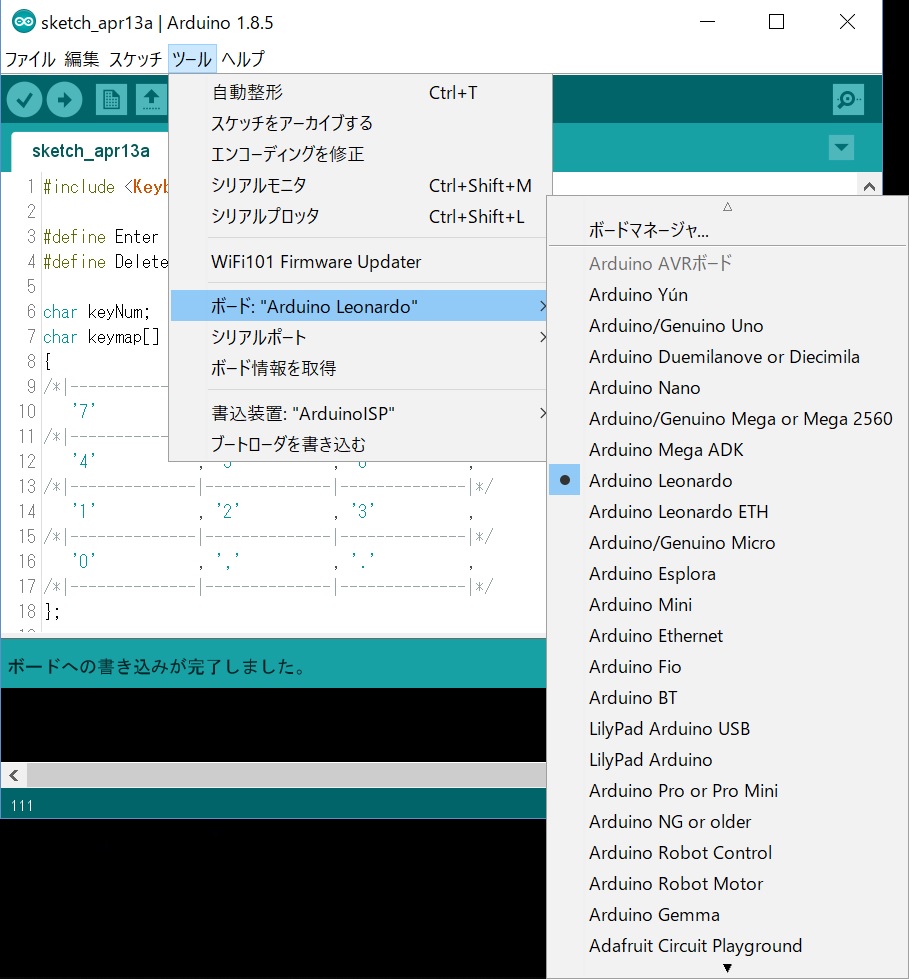Select Arduino/Genuino Mega or Mega 2560
This screenshot has width=909, height=979.
click(x=727, y=418)
